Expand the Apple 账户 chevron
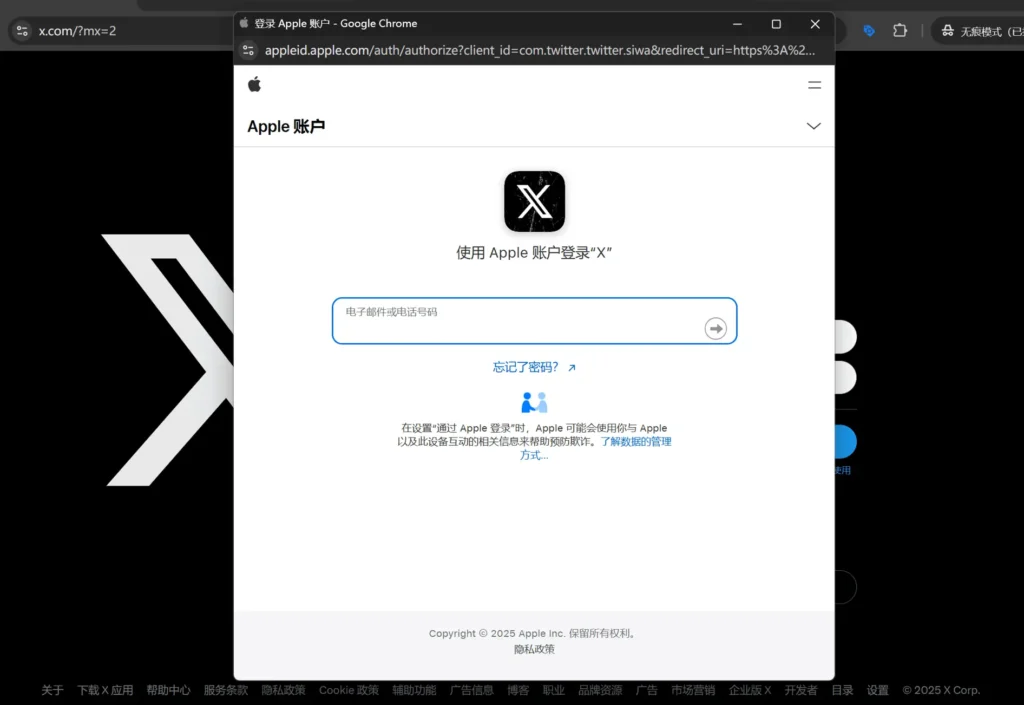This screenshot has width=1024, height=705. point(814,126)
